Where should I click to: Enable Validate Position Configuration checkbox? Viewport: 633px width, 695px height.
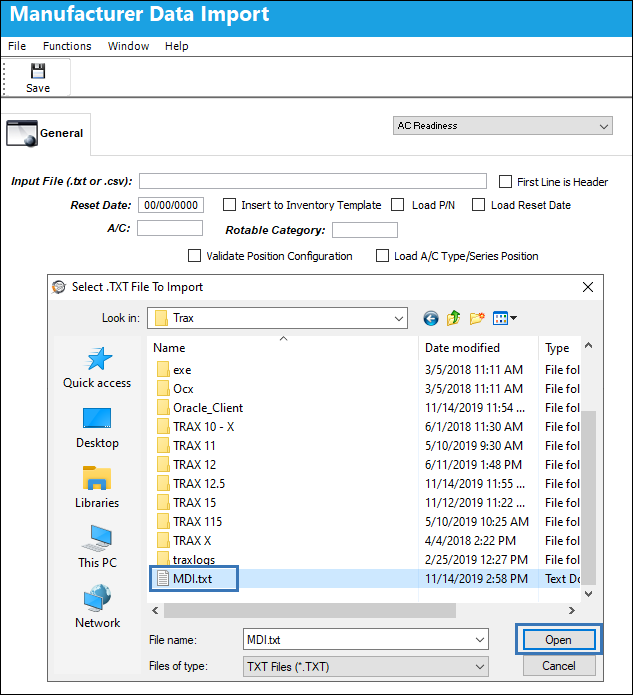[194, 256]
